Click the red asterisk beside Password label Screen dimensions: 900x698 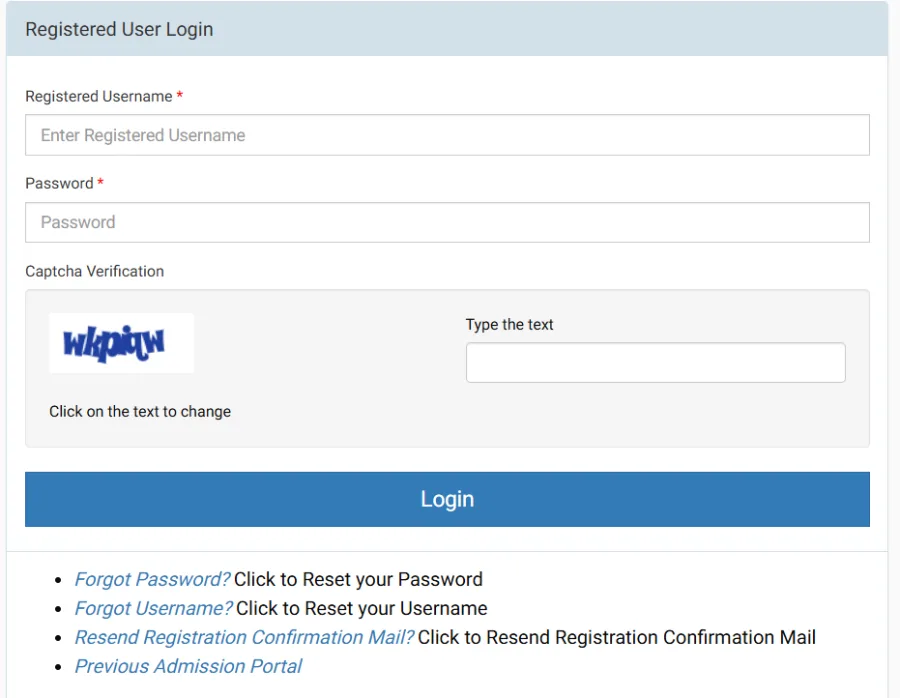pyautogui.click(x=100, y=183)
